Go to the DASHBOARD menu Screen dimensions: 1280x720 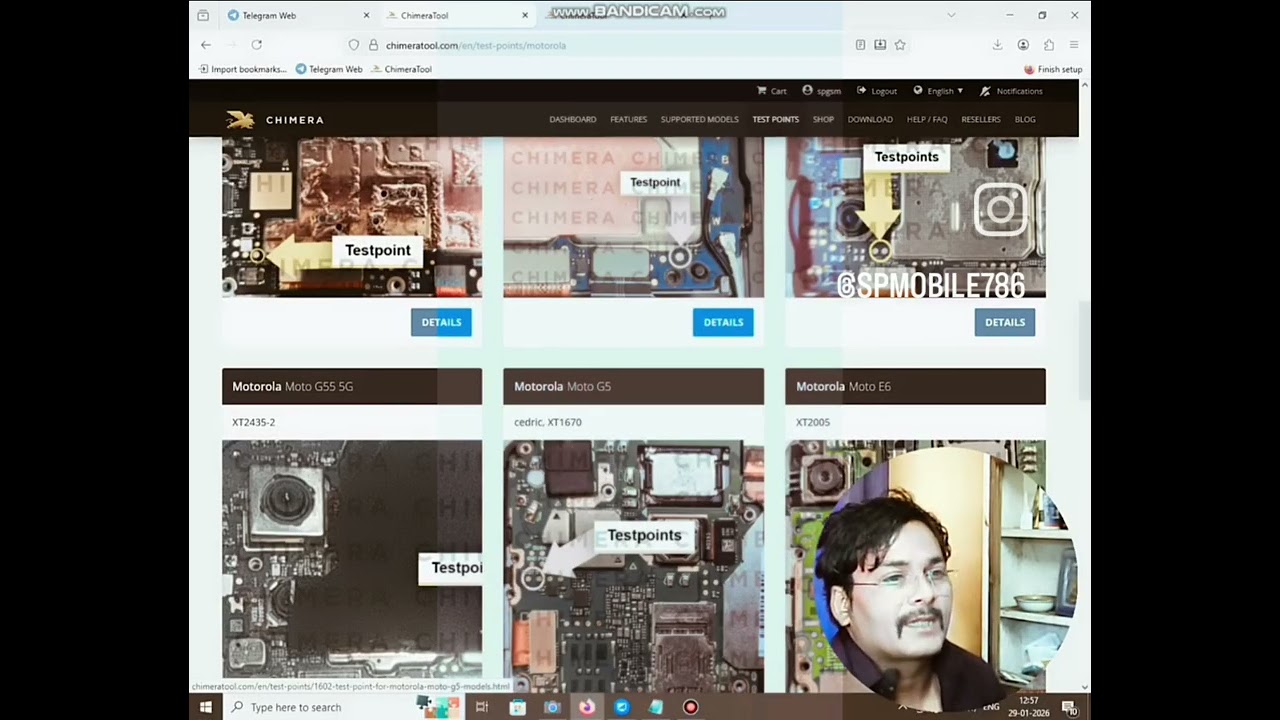tap(573, 119)
